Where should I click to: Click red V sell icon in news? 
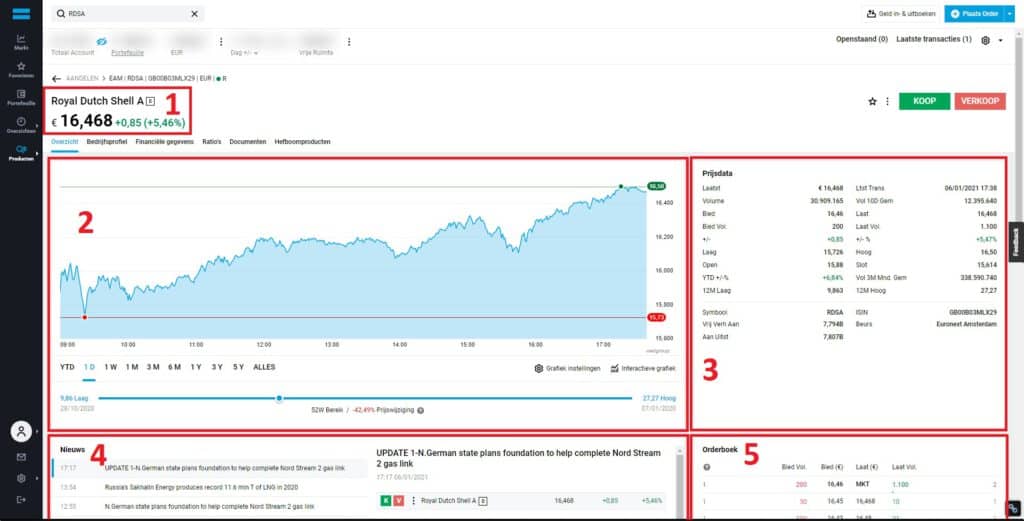point(398,501)
